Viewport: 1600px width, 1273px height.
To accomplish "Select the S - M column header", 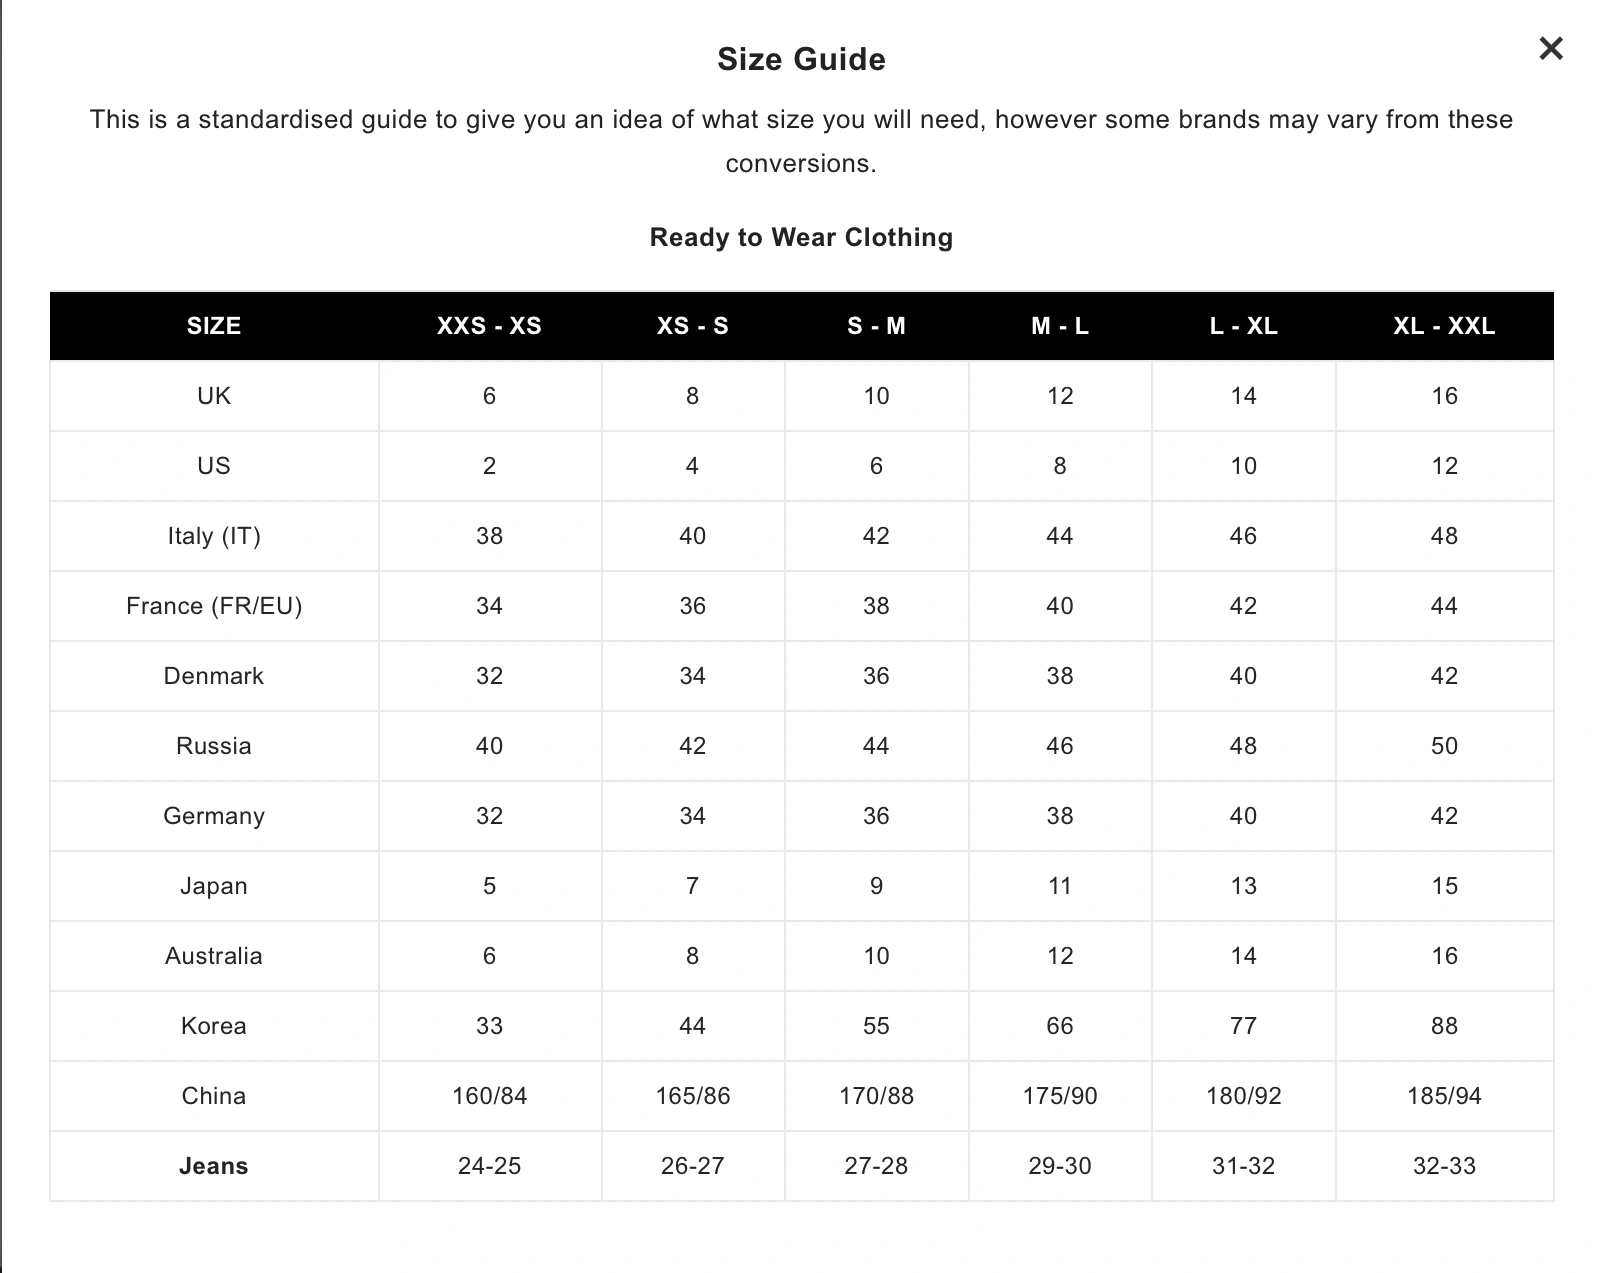I will coord(876,326).
